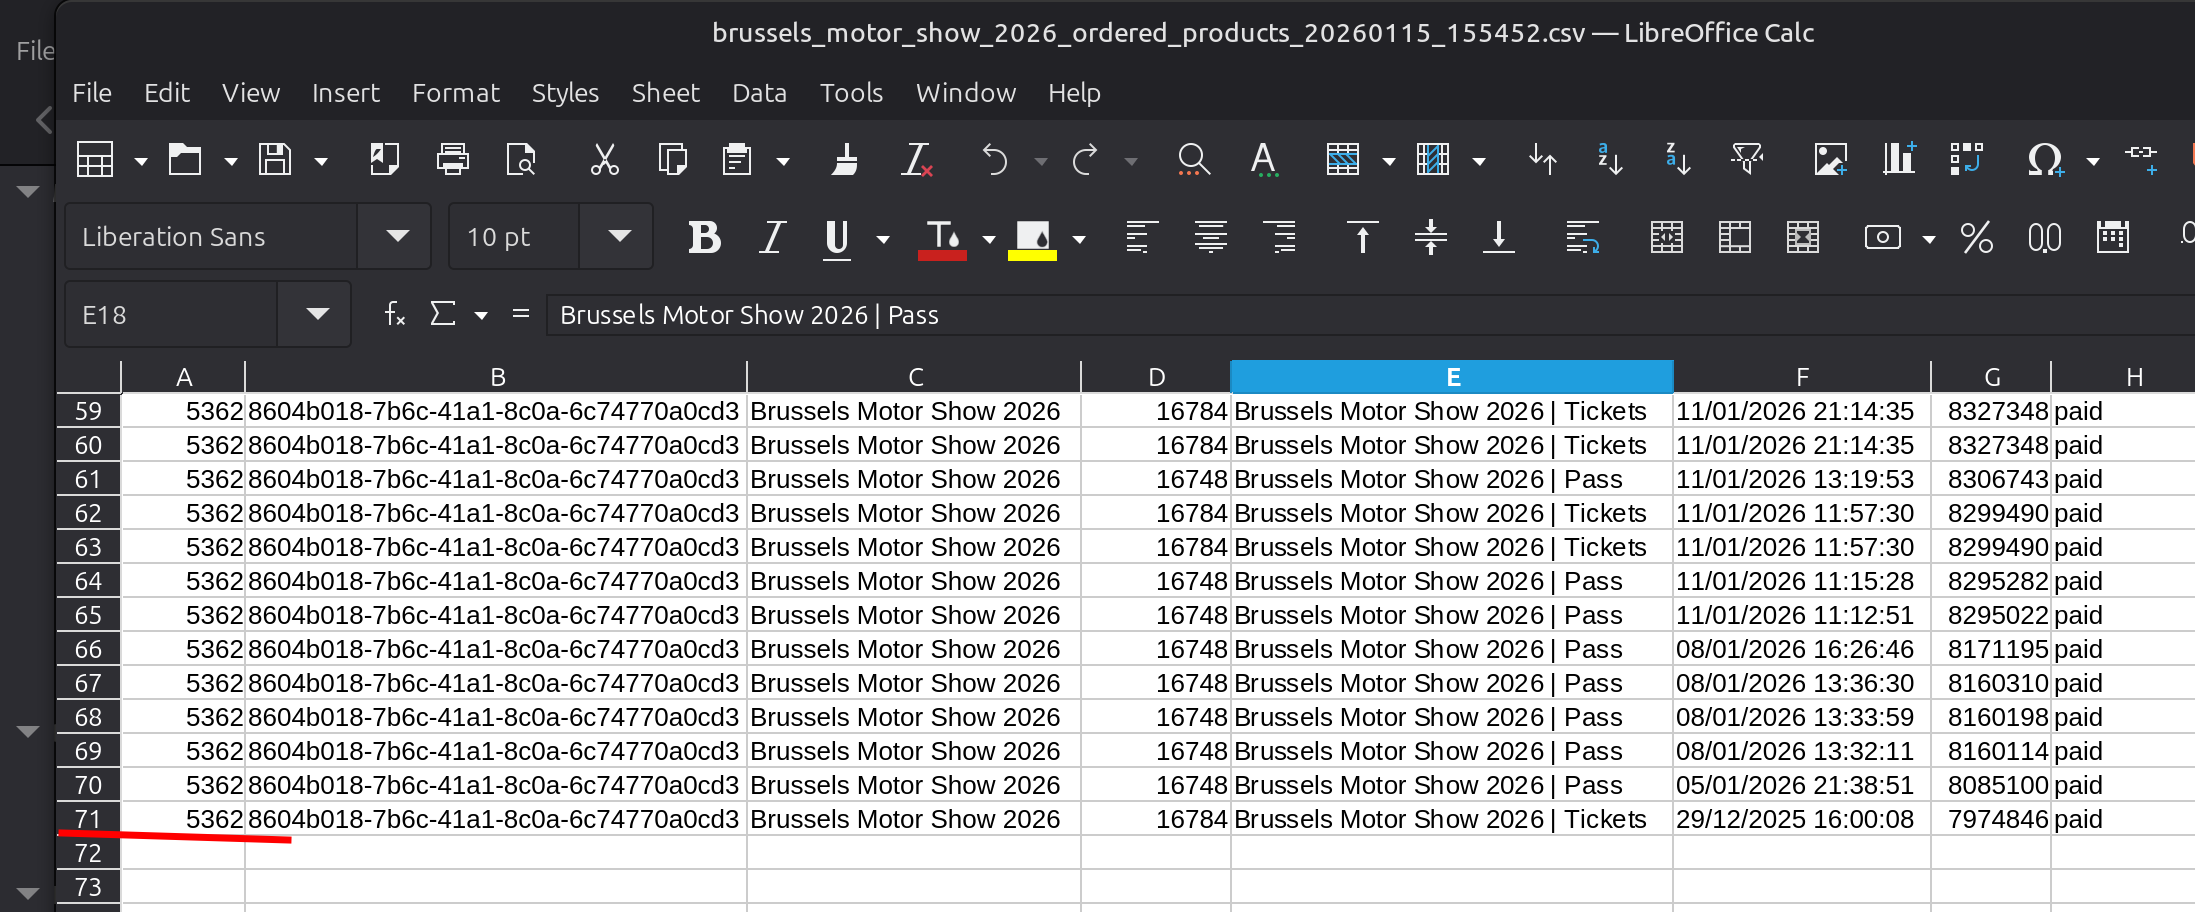Click the Paste clipboard icon
The height and width of the screenshot is (912, 2195).
pyautogui.click(x=738, y=160)
